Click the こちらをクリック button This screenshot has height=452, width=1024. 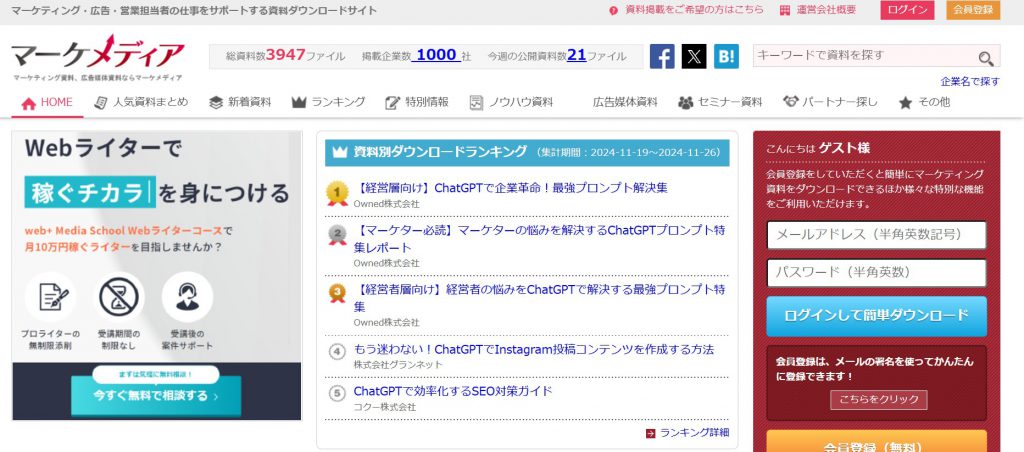(x=878, y=400)
